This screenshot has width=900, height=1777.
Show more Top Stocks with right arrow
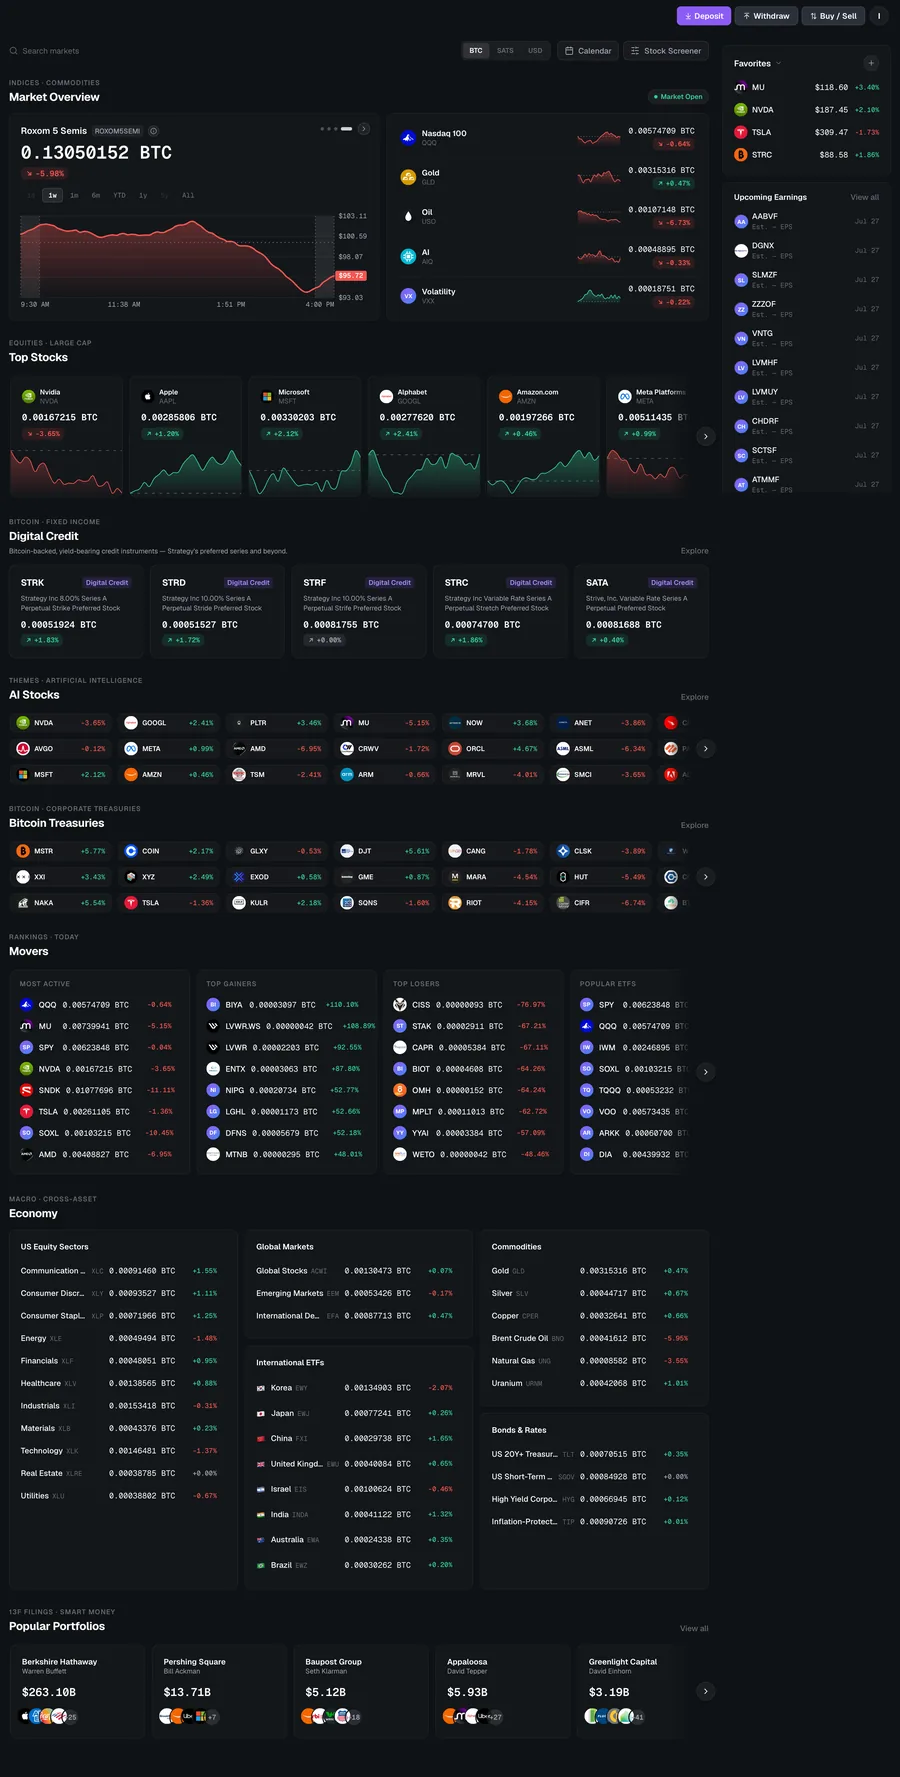tap(706, 436)
